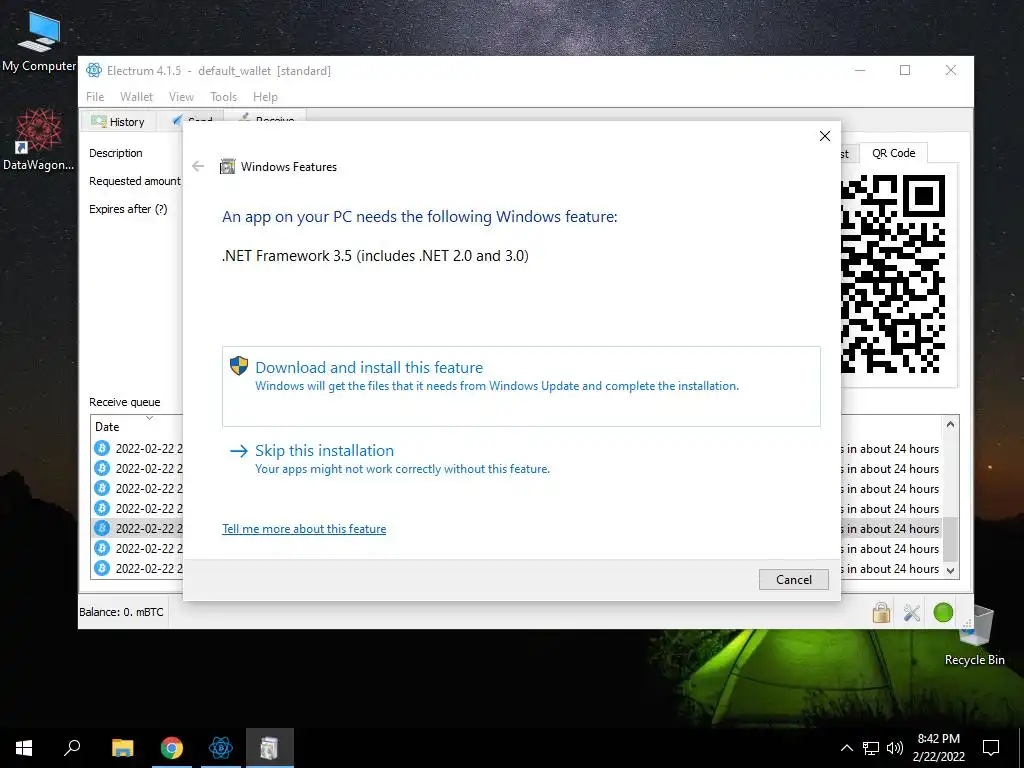Sort receive queue by Date header
Viewport: 1024px width, 768px height.
pyautogui.click(x=107, y=426)
